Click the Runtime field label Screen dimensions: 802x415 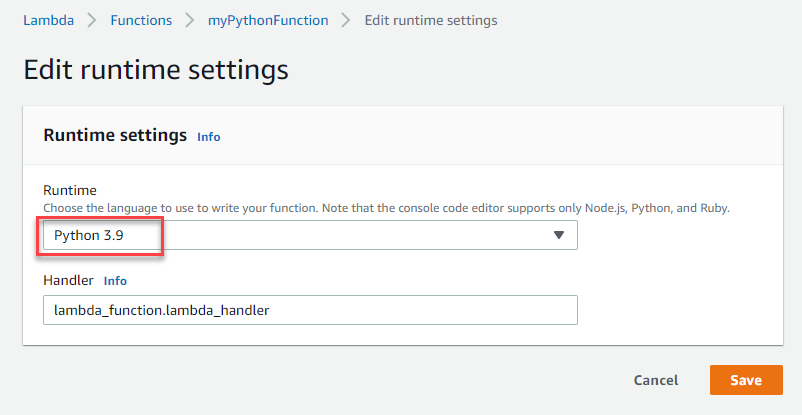(69, 190)
